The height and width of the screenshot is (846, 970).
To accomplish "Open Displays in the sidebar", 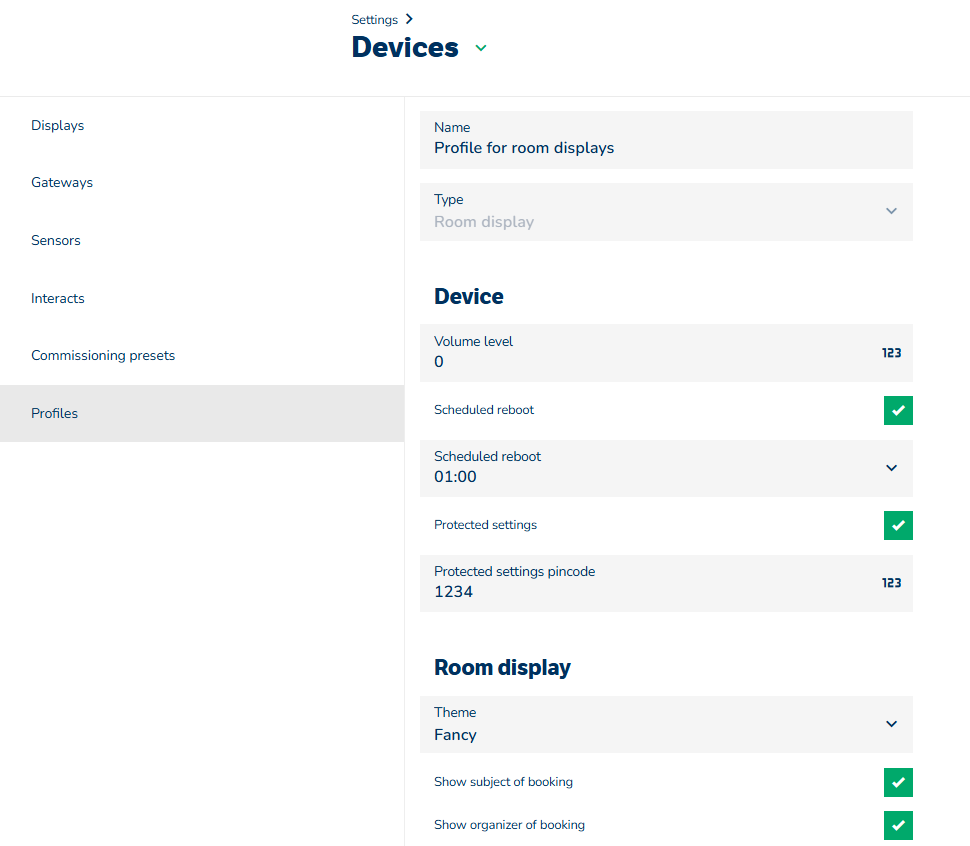I will point(58,126).
